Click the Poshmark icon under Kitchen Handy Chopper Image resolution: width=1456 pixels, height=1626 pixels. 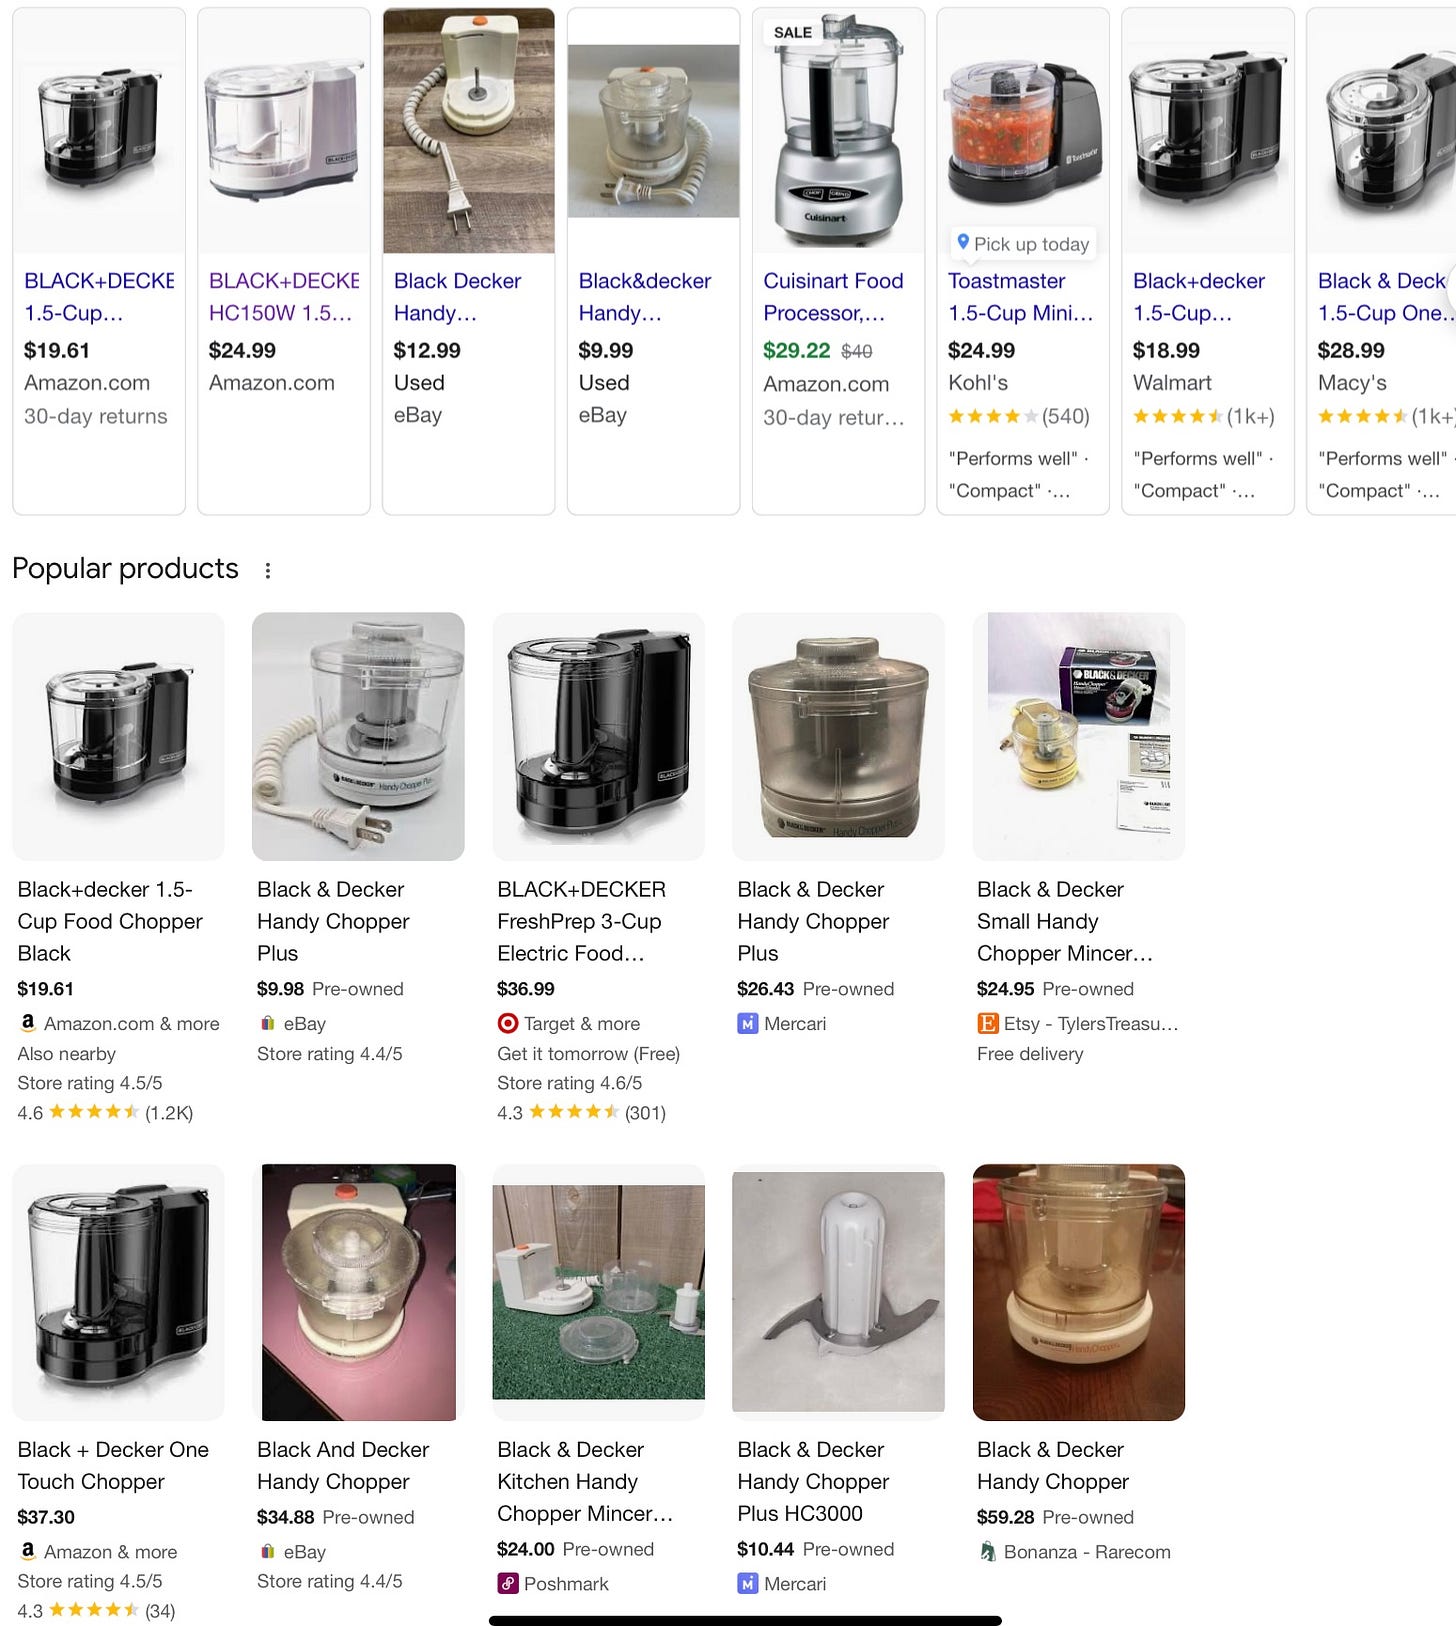508,1583
